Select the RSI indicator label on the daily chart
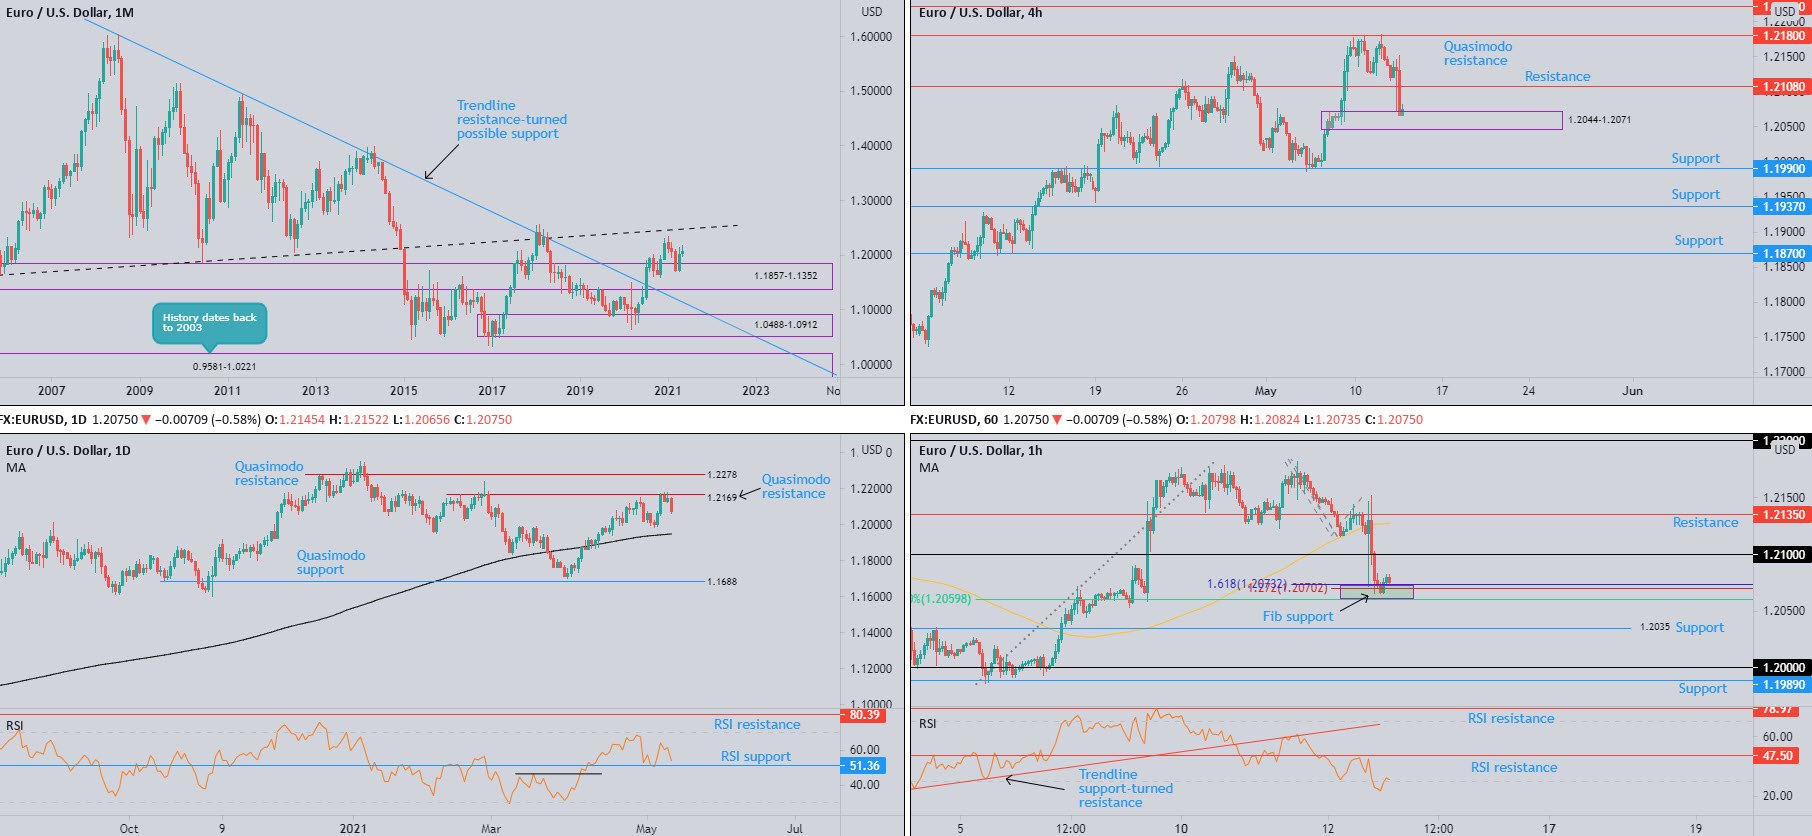The width and height of the screenshot is (1812, 836). click(x=14, y=726)
